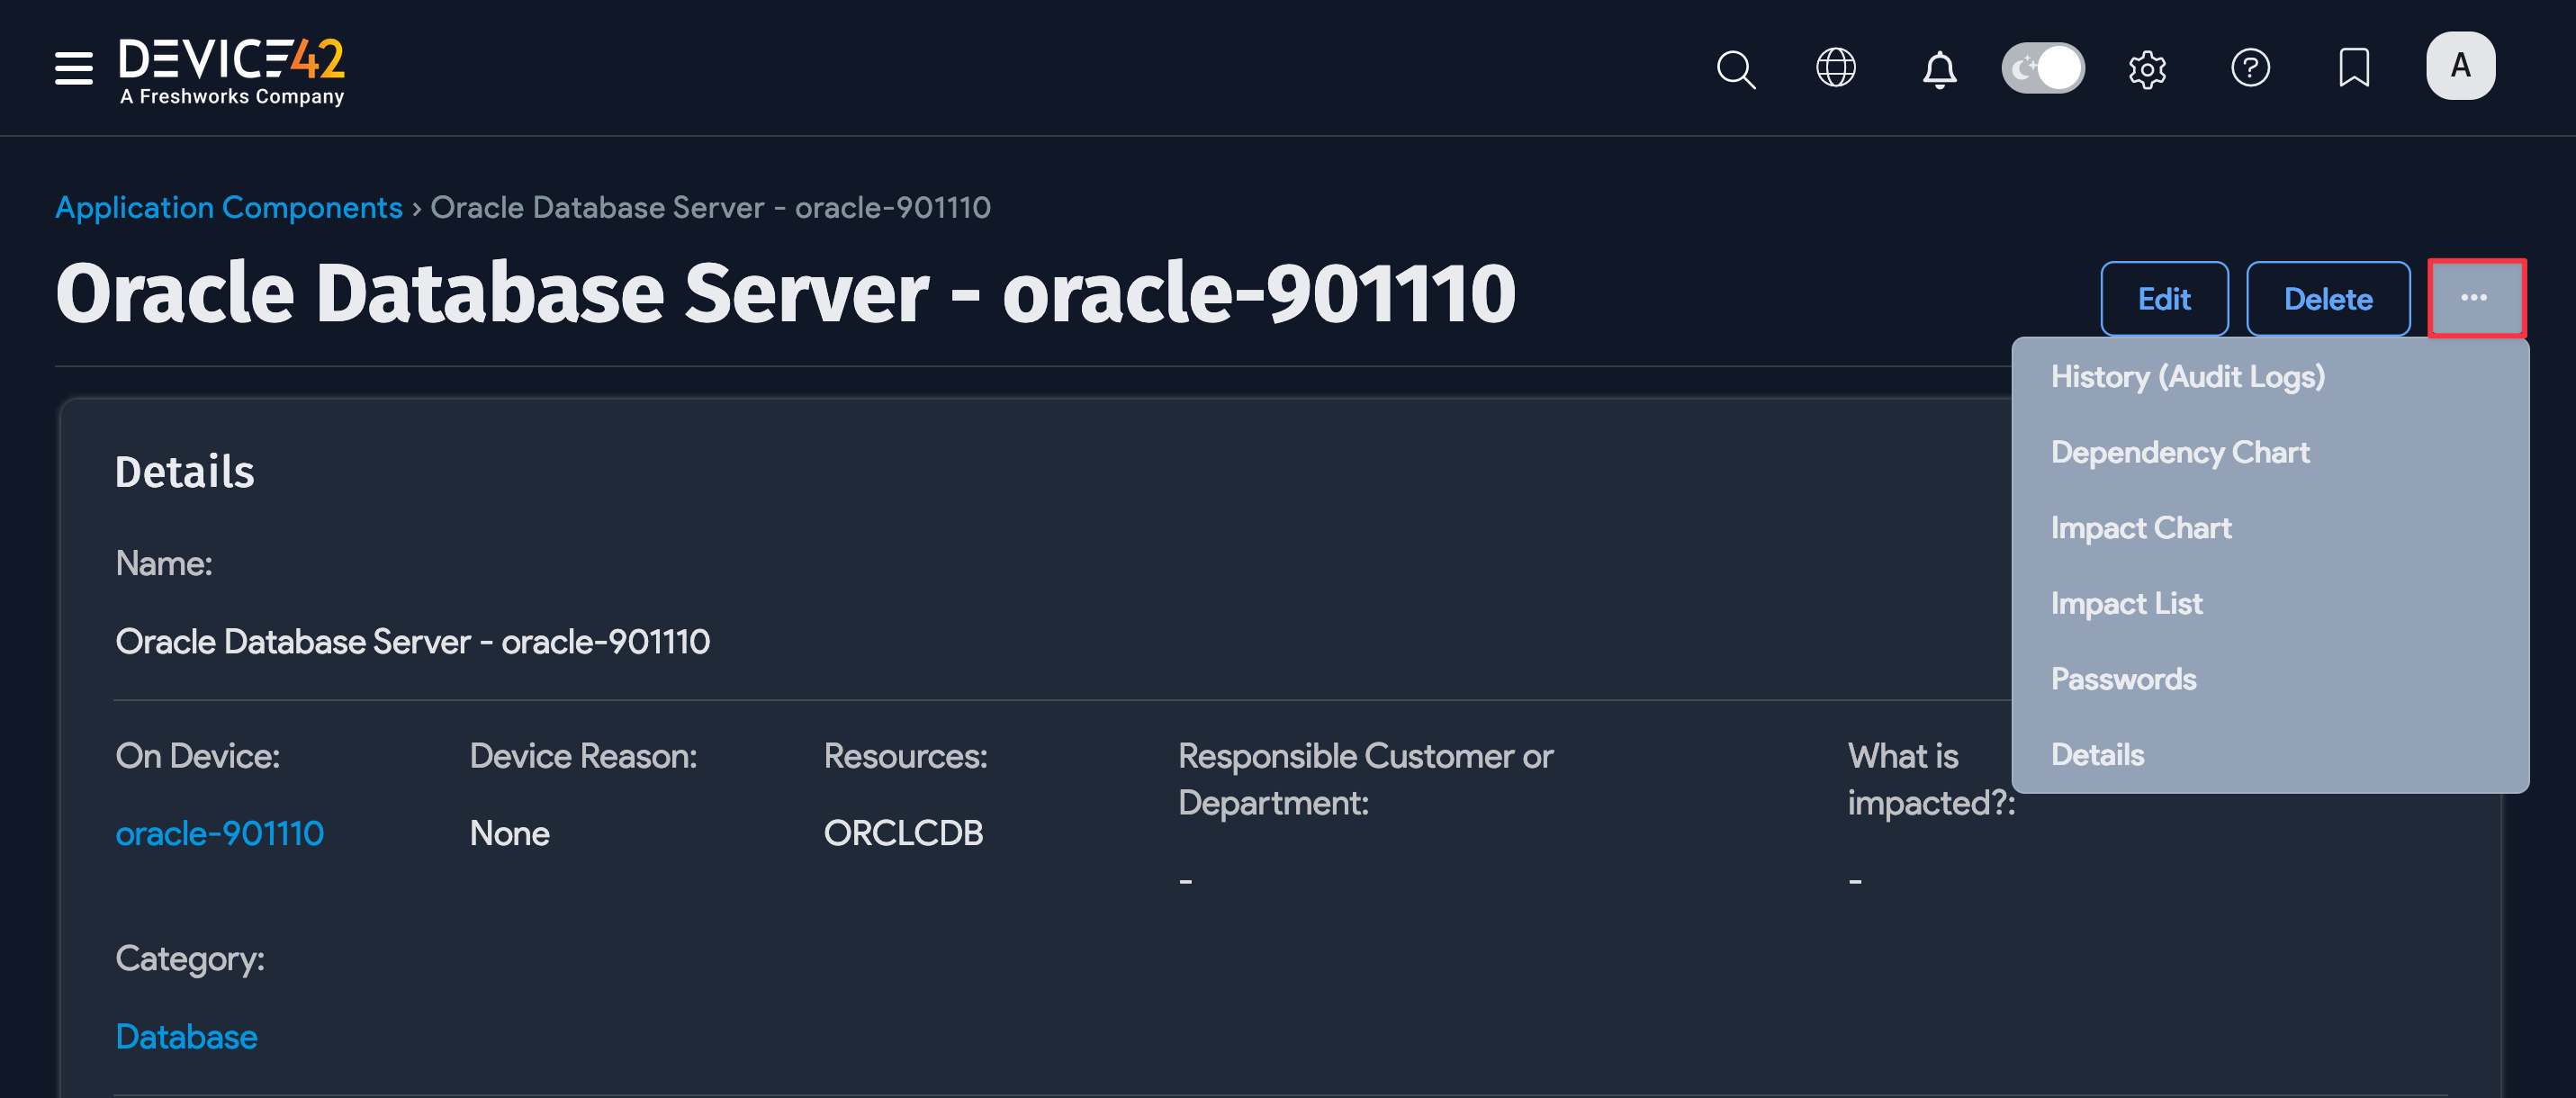Toggle dark mode switch

tap(2043, 67)
